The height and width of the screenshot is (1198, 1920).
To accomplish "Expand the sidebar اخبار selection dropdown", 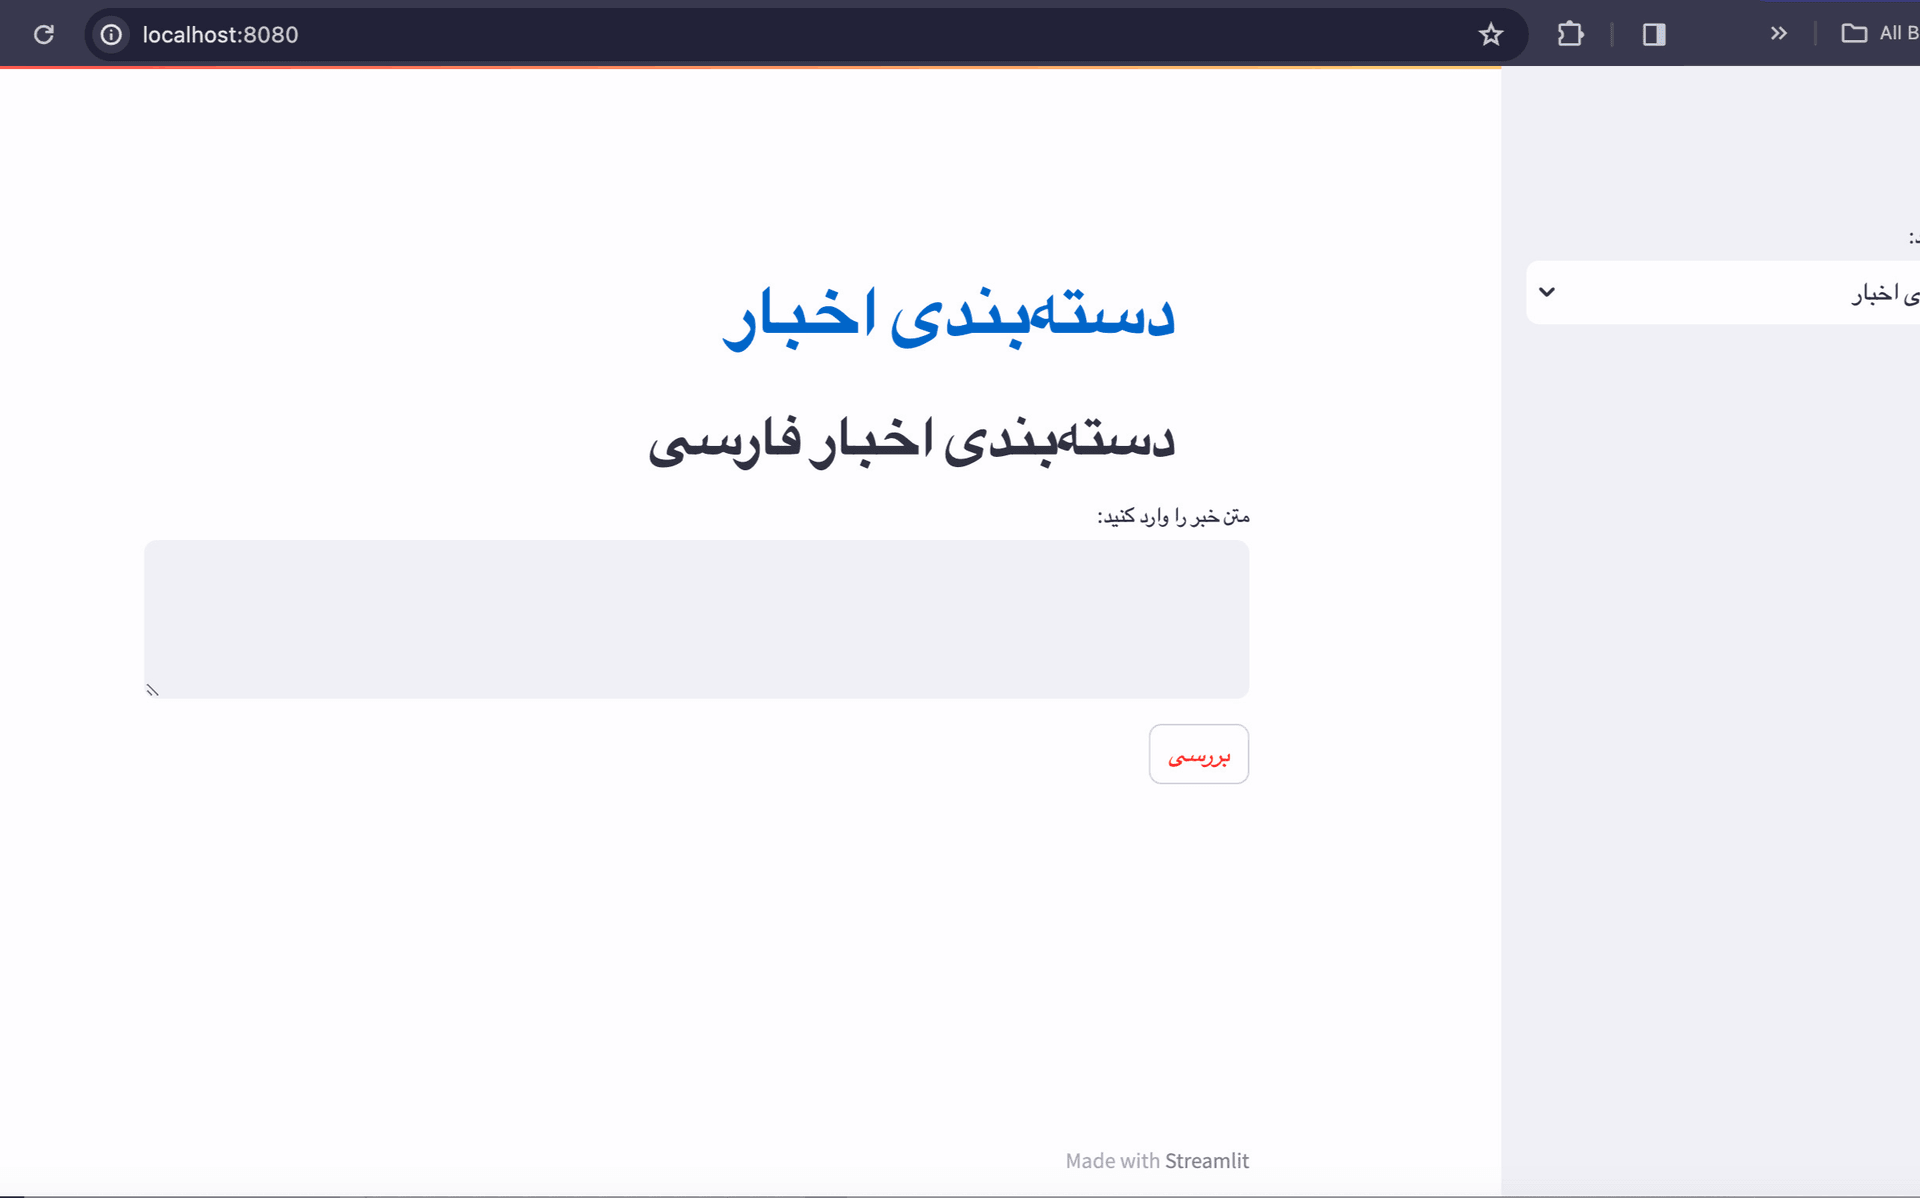I will (1723, 292).
